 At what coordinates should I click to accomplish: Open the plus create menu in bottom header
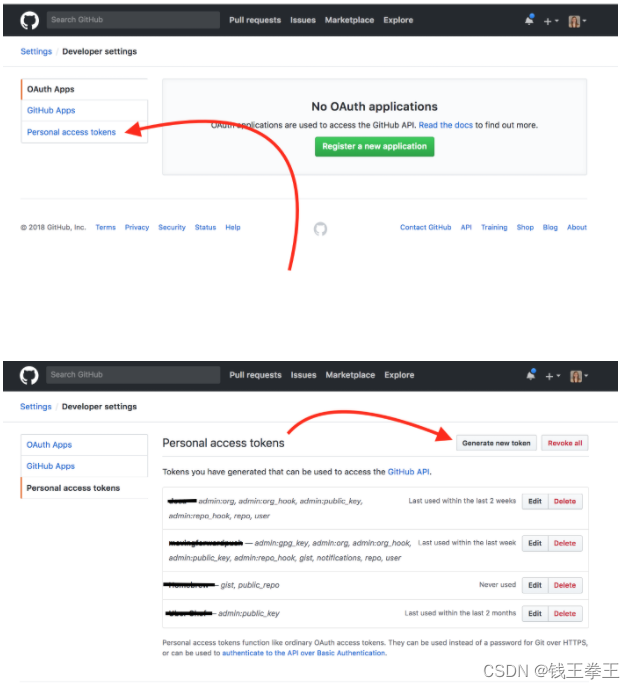[x=552, y=376]
